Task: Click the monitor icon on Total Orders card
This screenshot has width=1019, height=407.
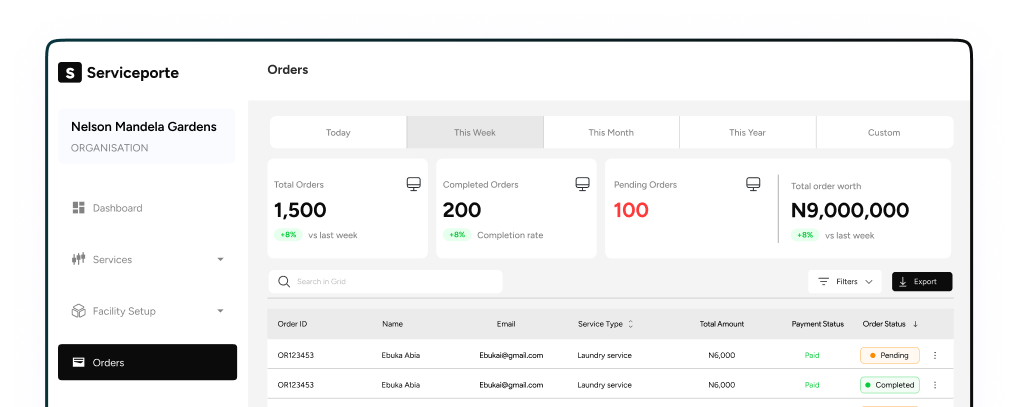Action: coord(413,184)
